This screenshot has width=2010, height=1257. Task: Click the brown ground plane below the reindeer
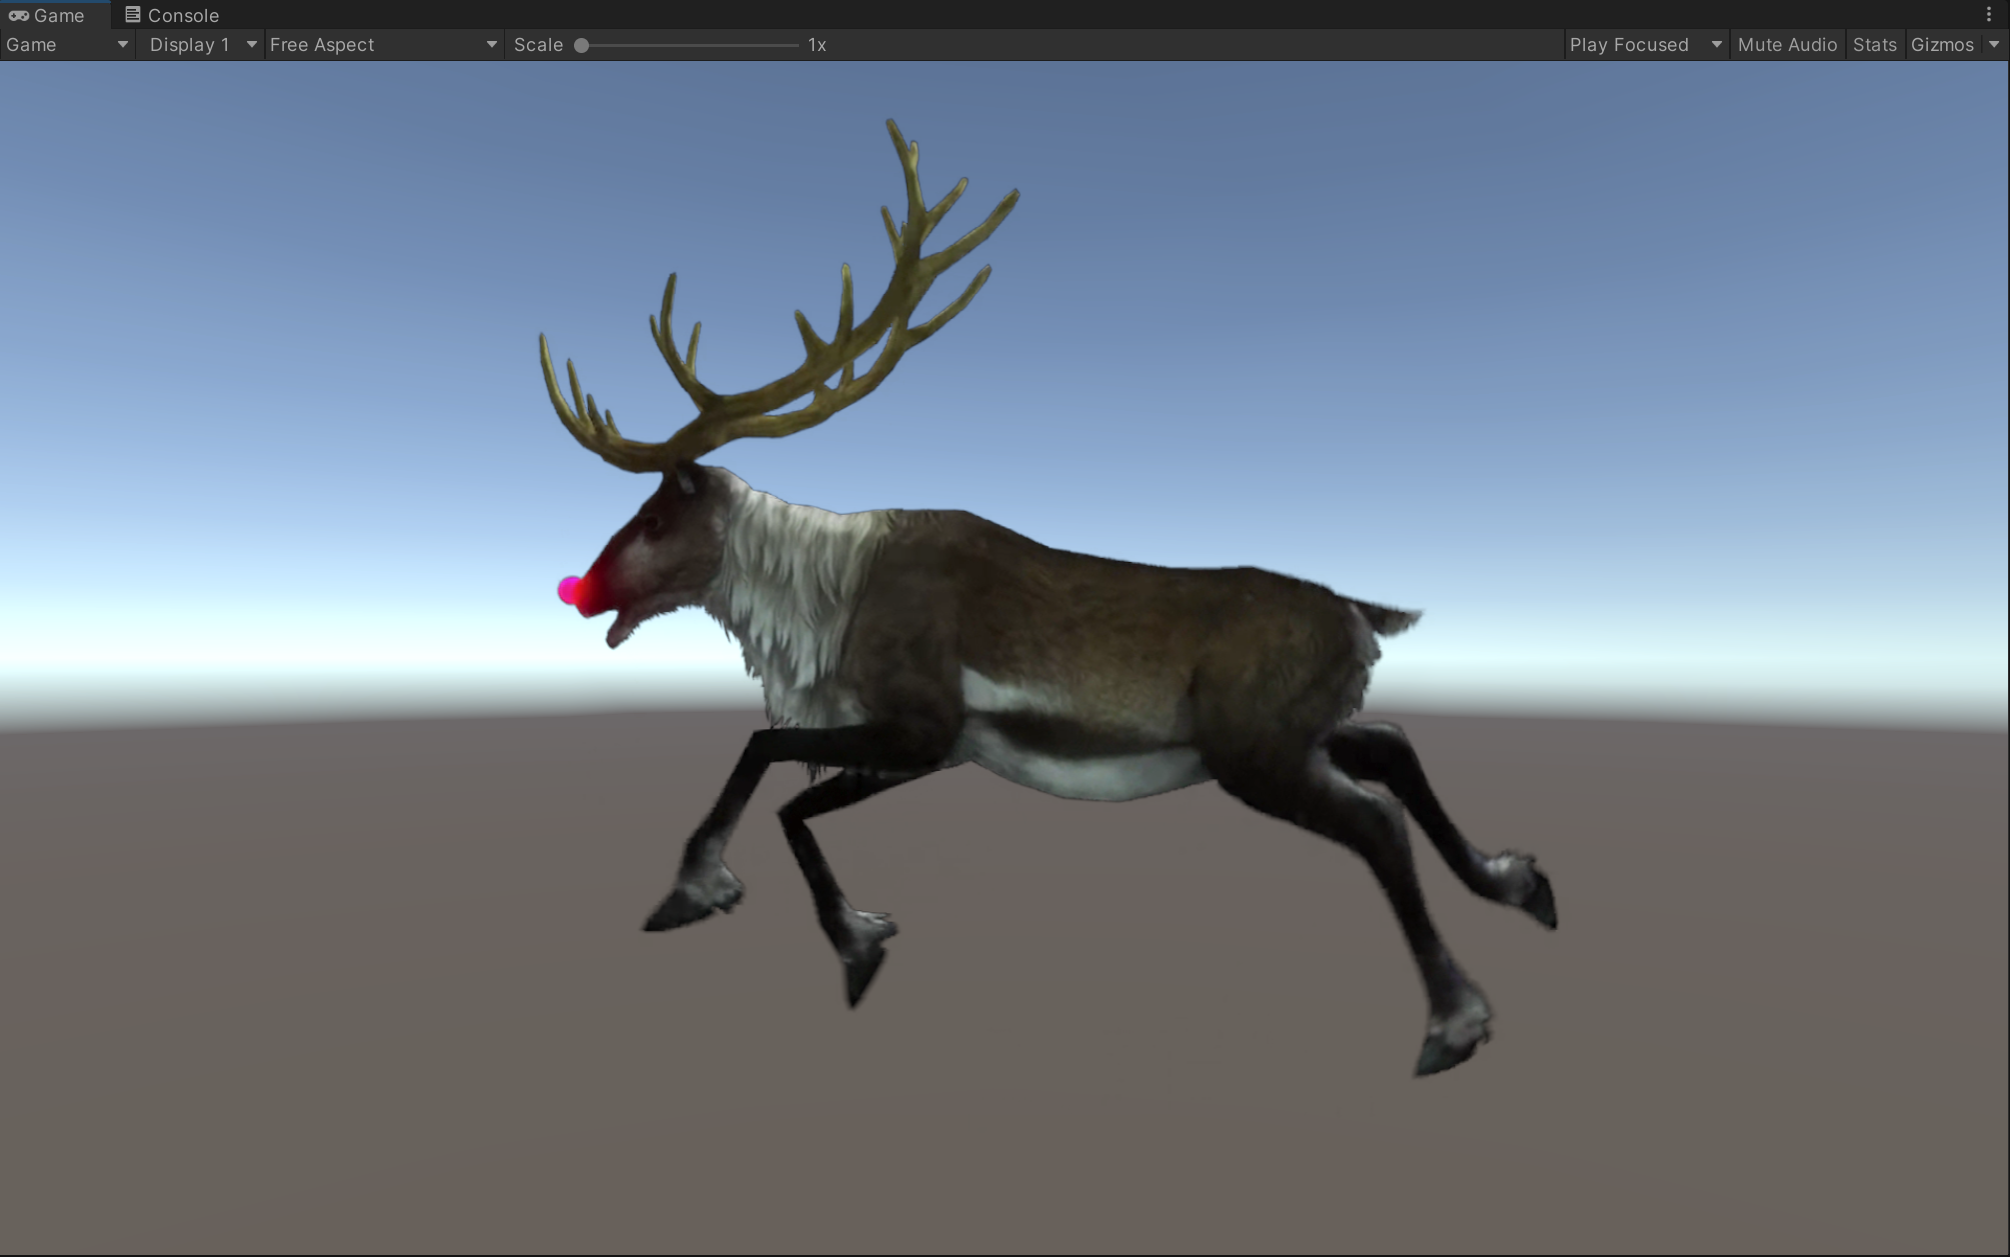[1000, 1150]
